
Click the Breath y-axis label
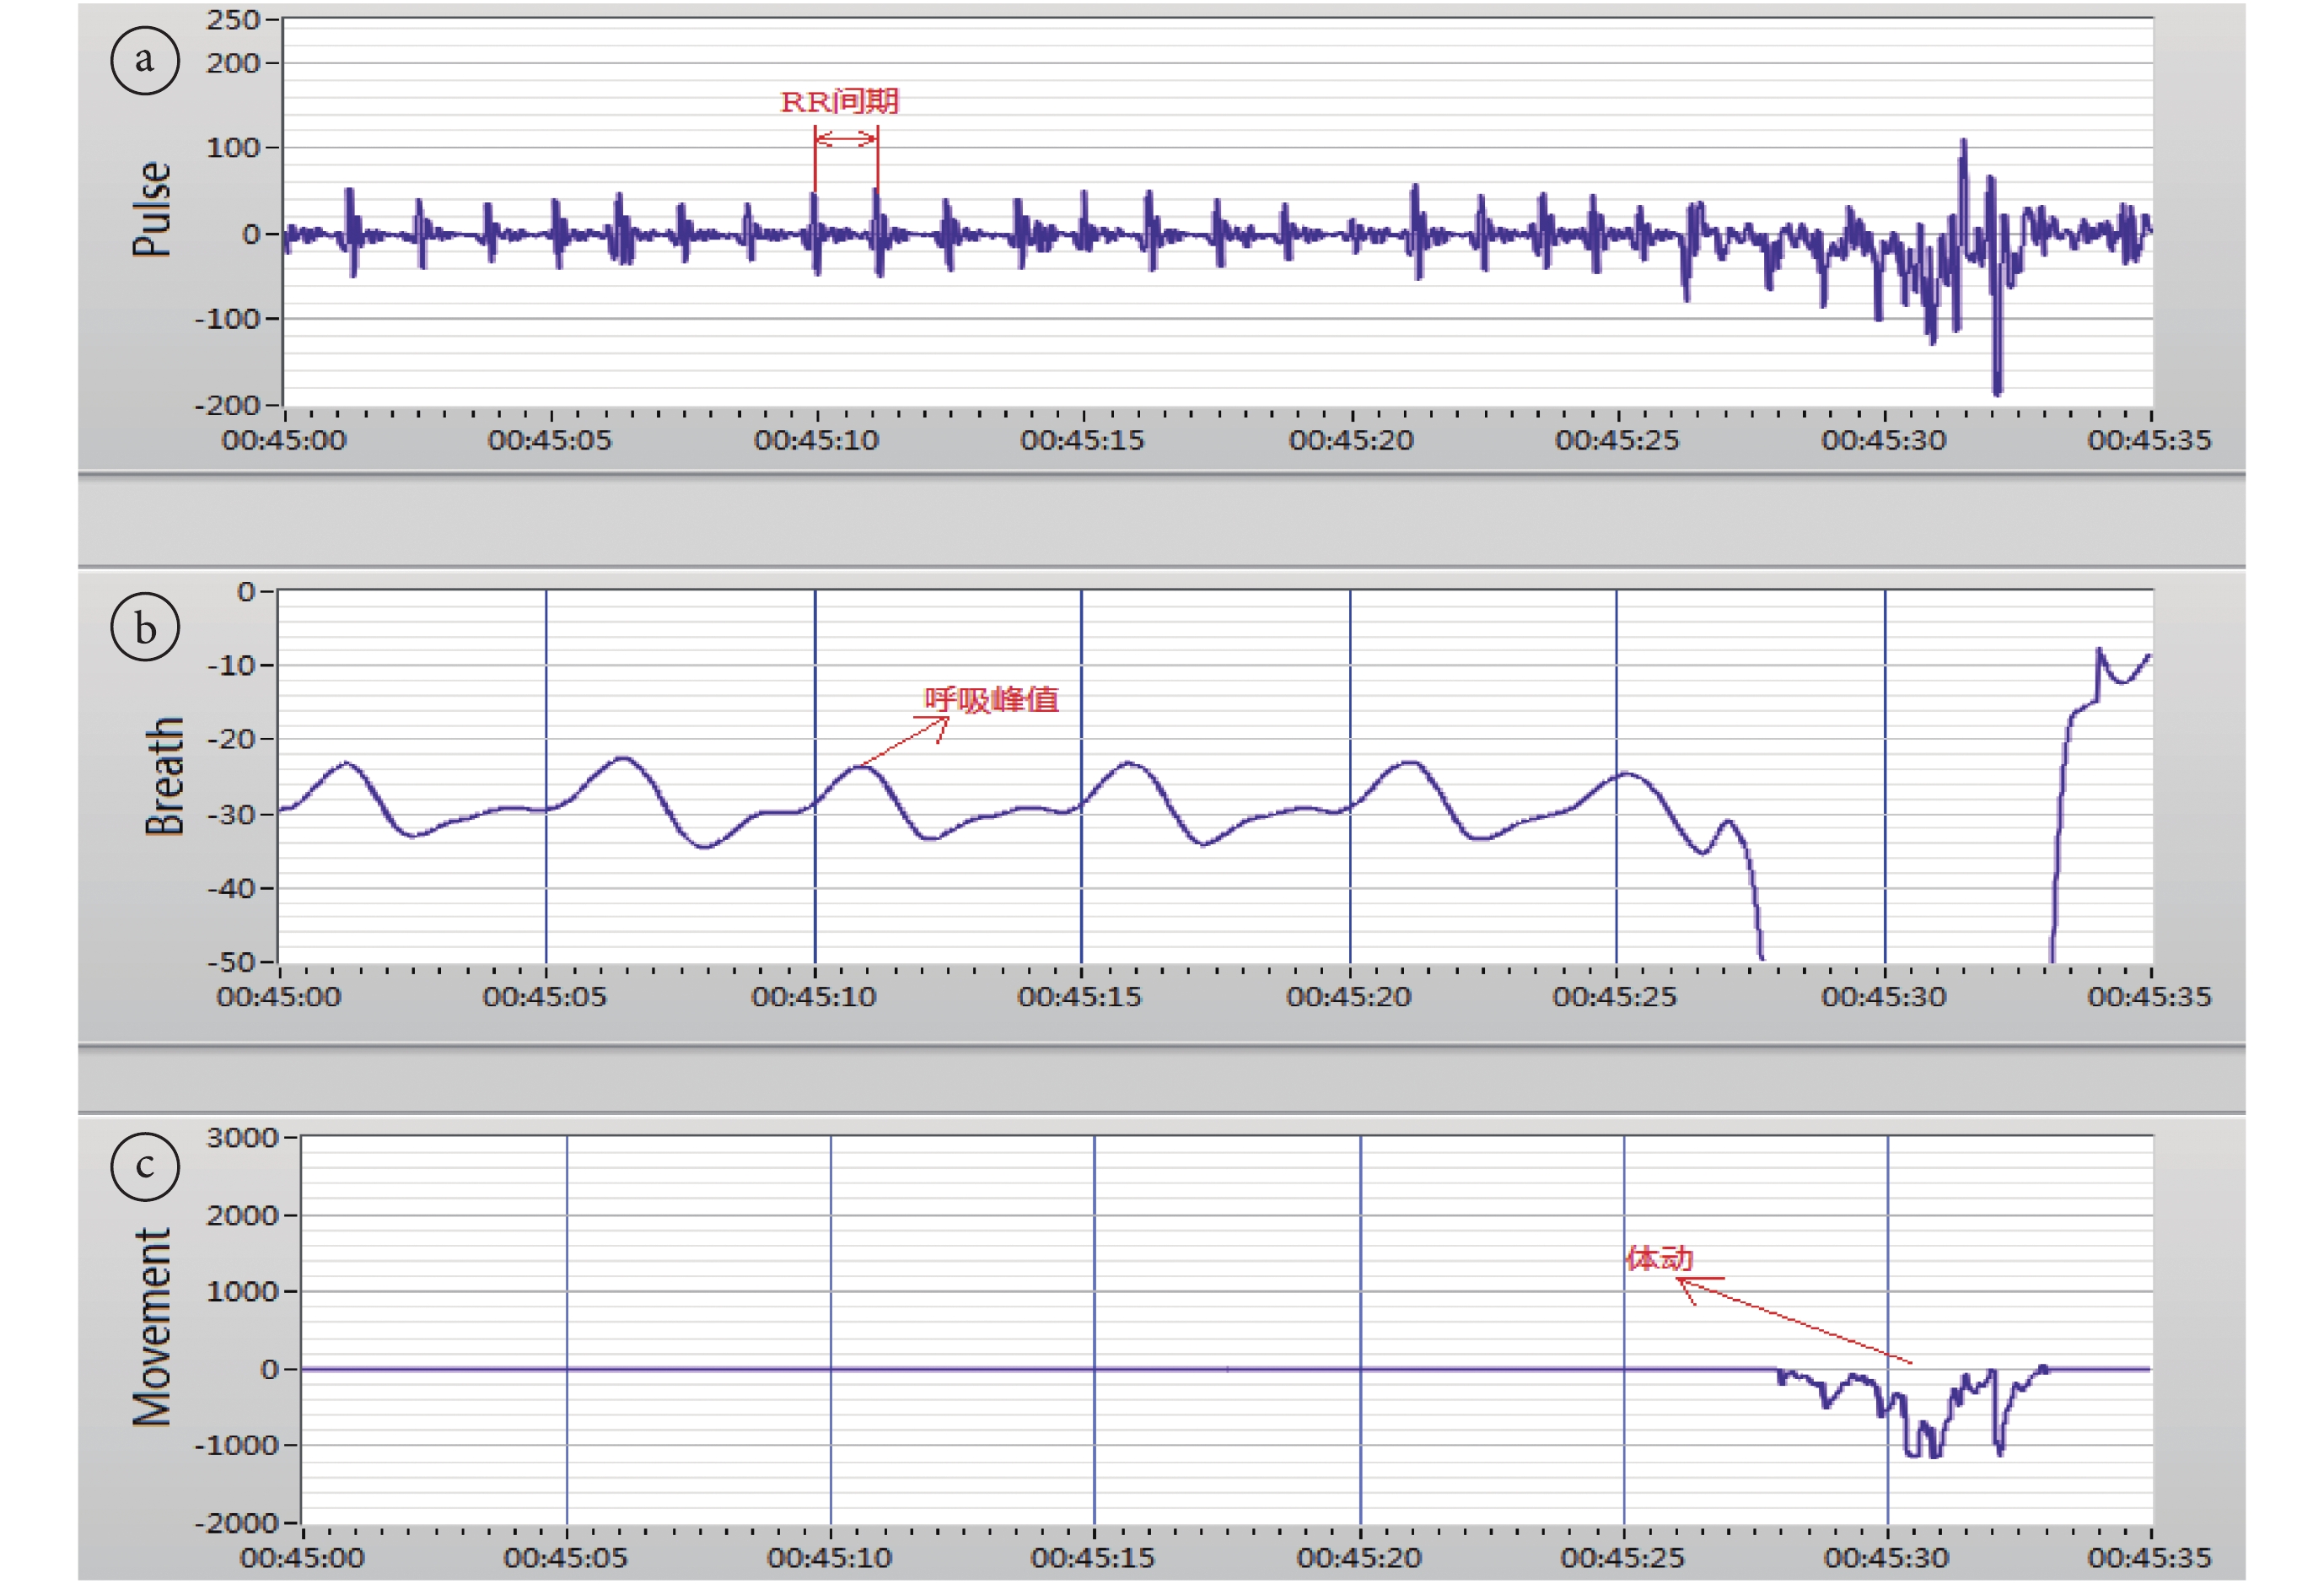[165, 776]
